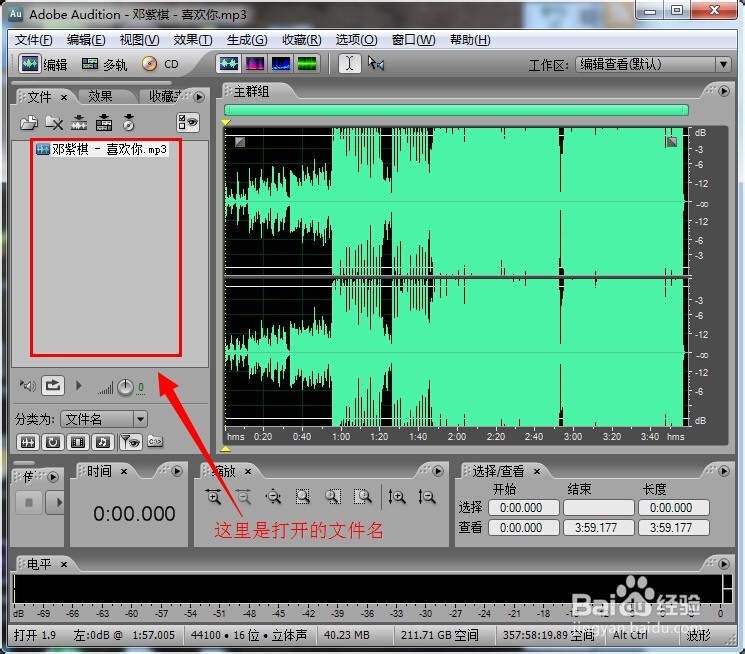
Task: Open the 缩放 panel options arrow
Action: pos(438,471)
